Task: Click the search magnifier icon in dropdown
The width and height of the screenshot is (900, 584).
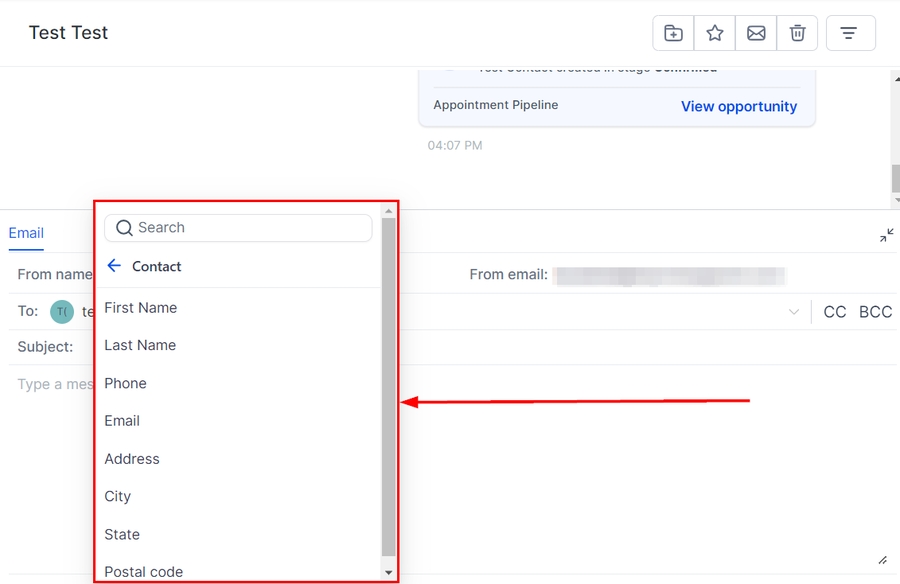Action: tap(125, 228)
